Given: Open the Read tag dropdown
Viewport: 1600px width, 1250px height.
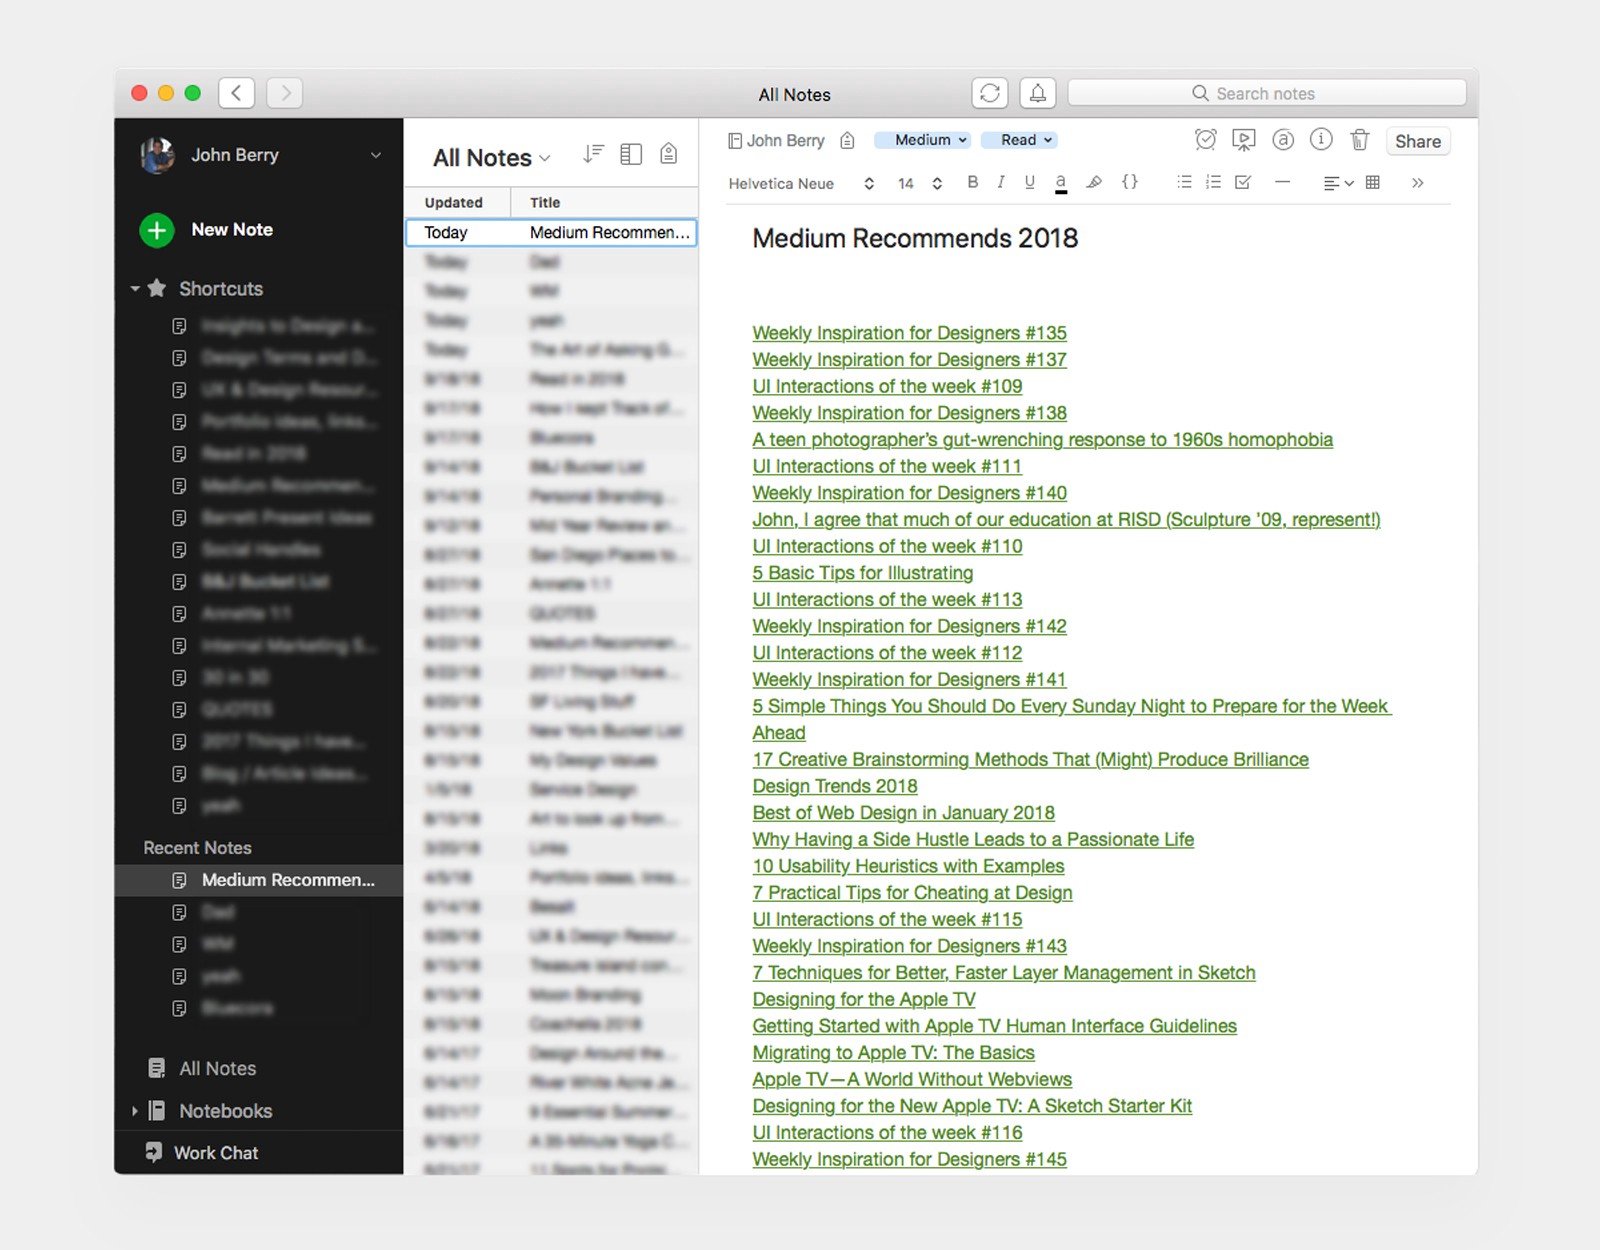Looking at the screenshot, I should click(1019, 140).
